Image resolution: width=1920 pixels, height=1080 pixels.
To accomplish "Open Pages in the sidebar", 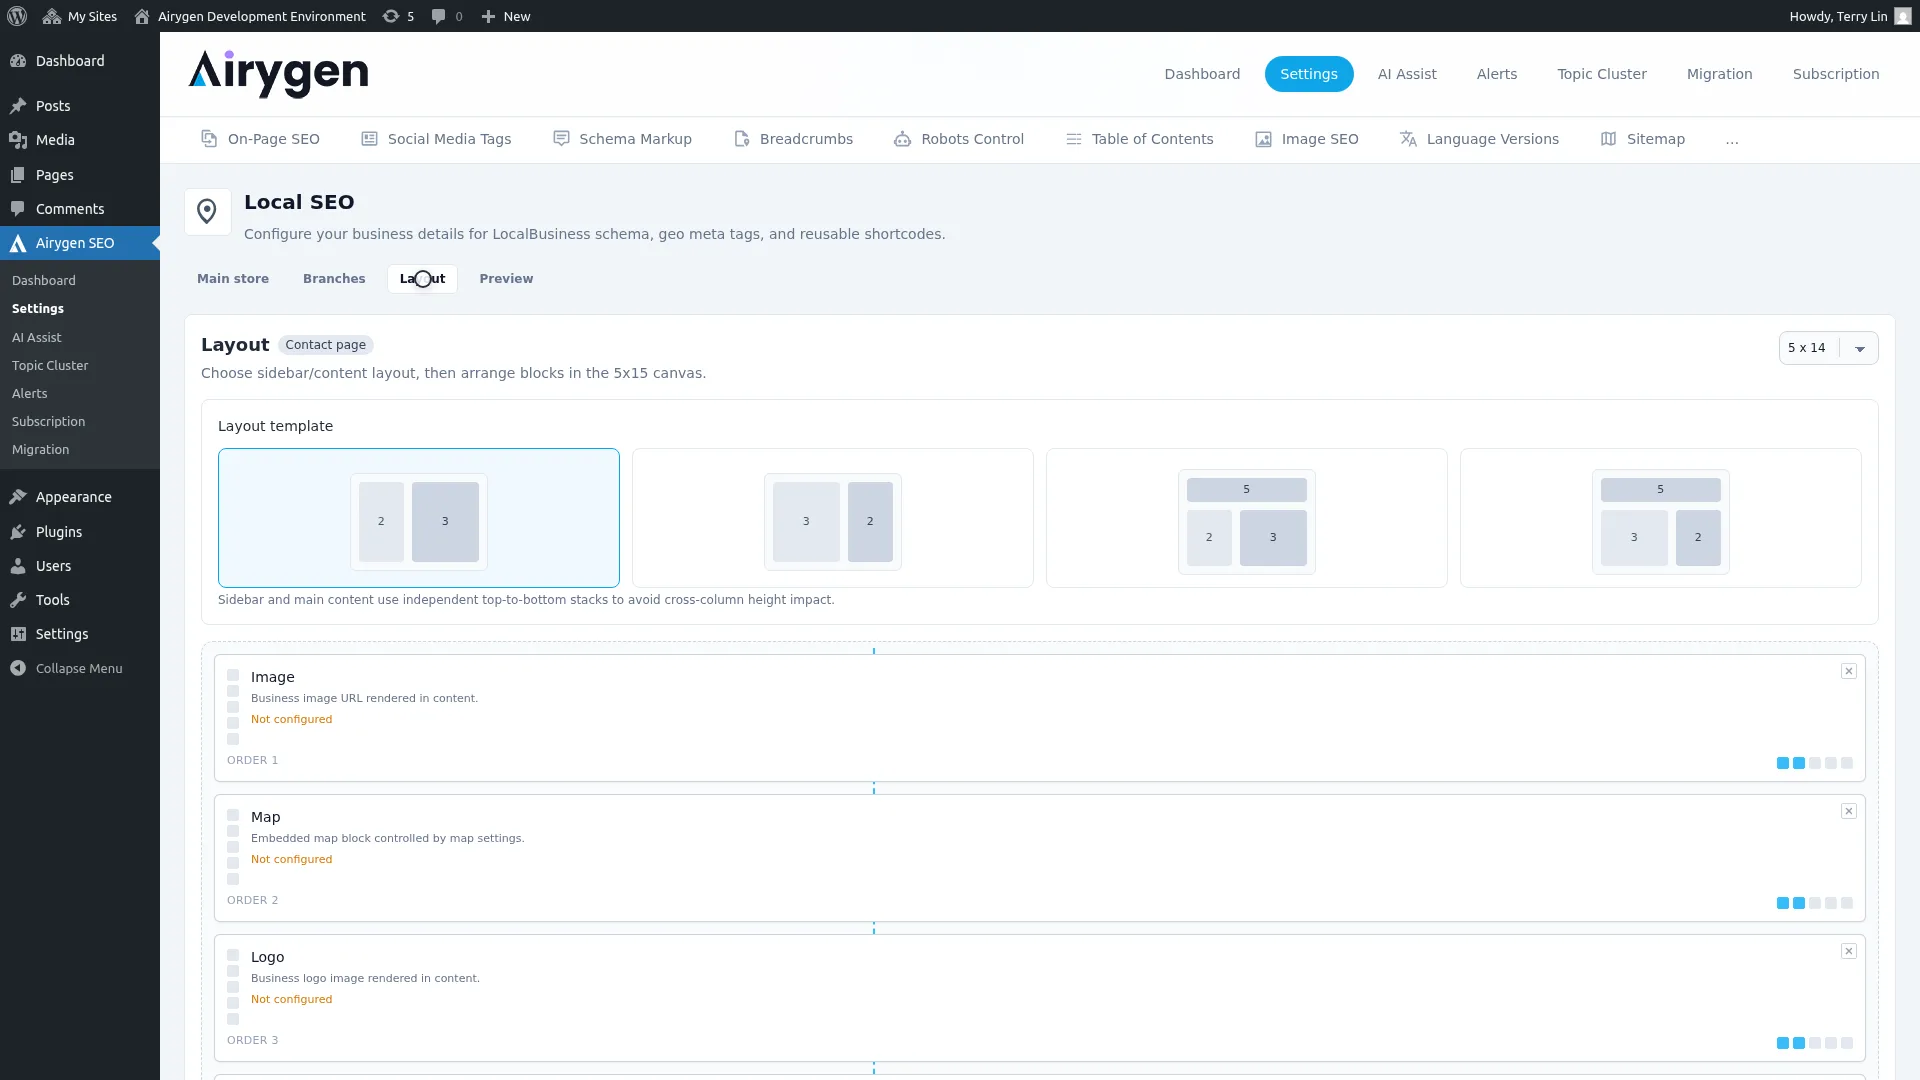I will [x=80, y=175].
